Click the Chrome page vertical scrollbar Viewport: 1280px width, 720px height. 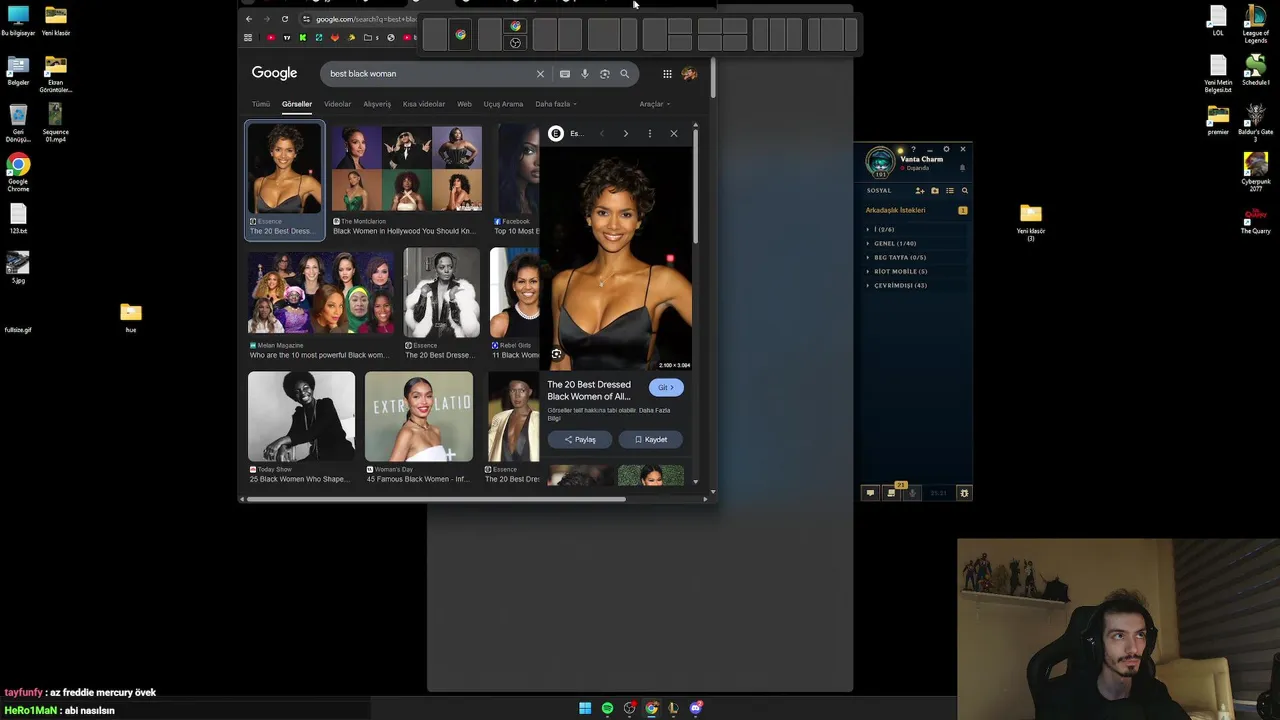click(x=714, y=78)
